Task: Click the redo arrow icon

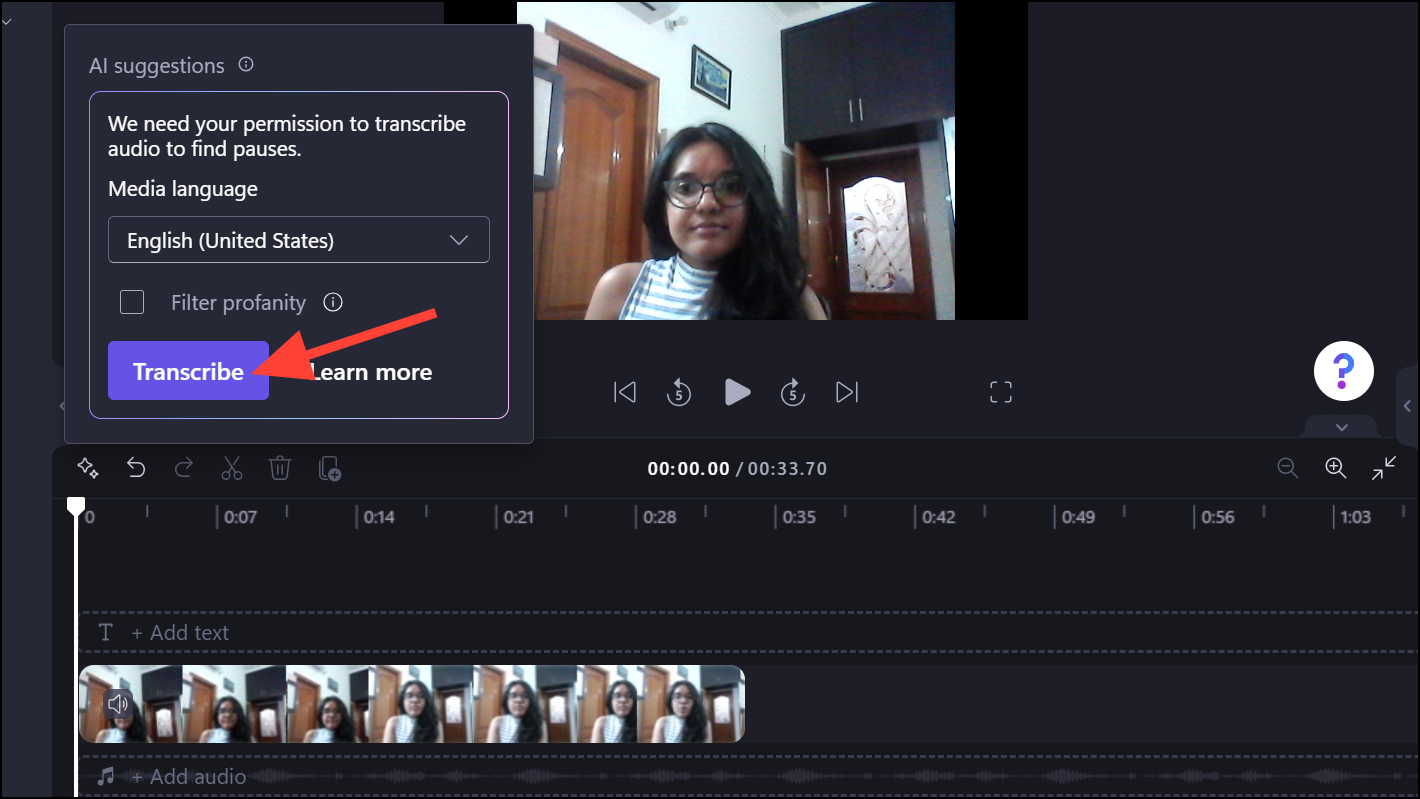Action: [184, 468]
